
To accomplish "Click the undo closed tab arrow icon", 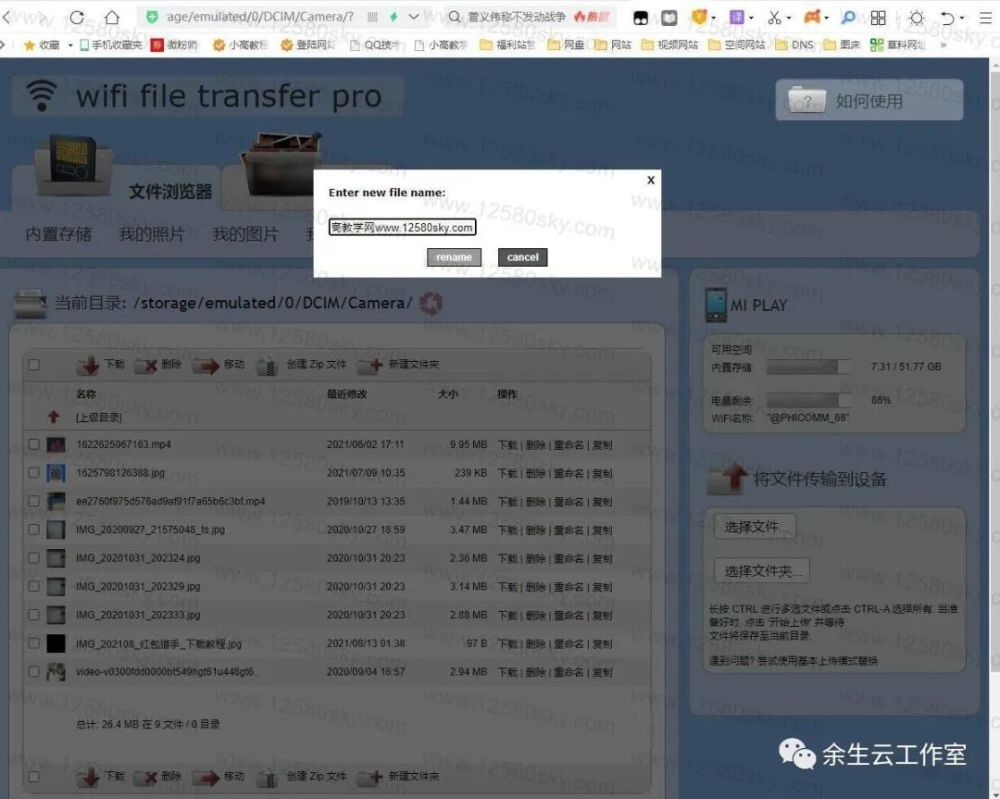I will (948, 18).
